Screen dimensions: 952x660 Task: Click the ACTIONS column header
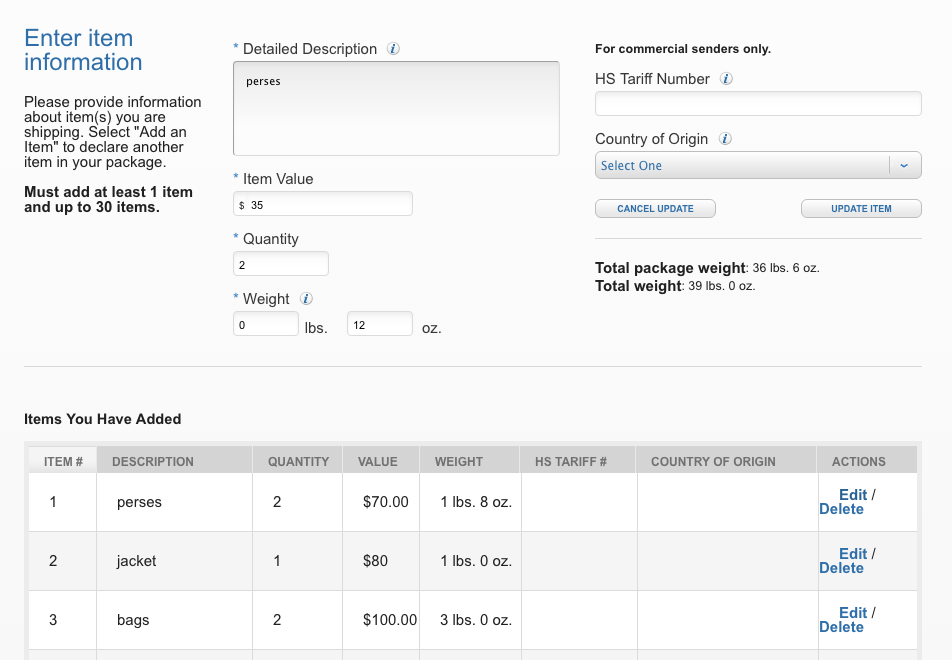point(867,461)
